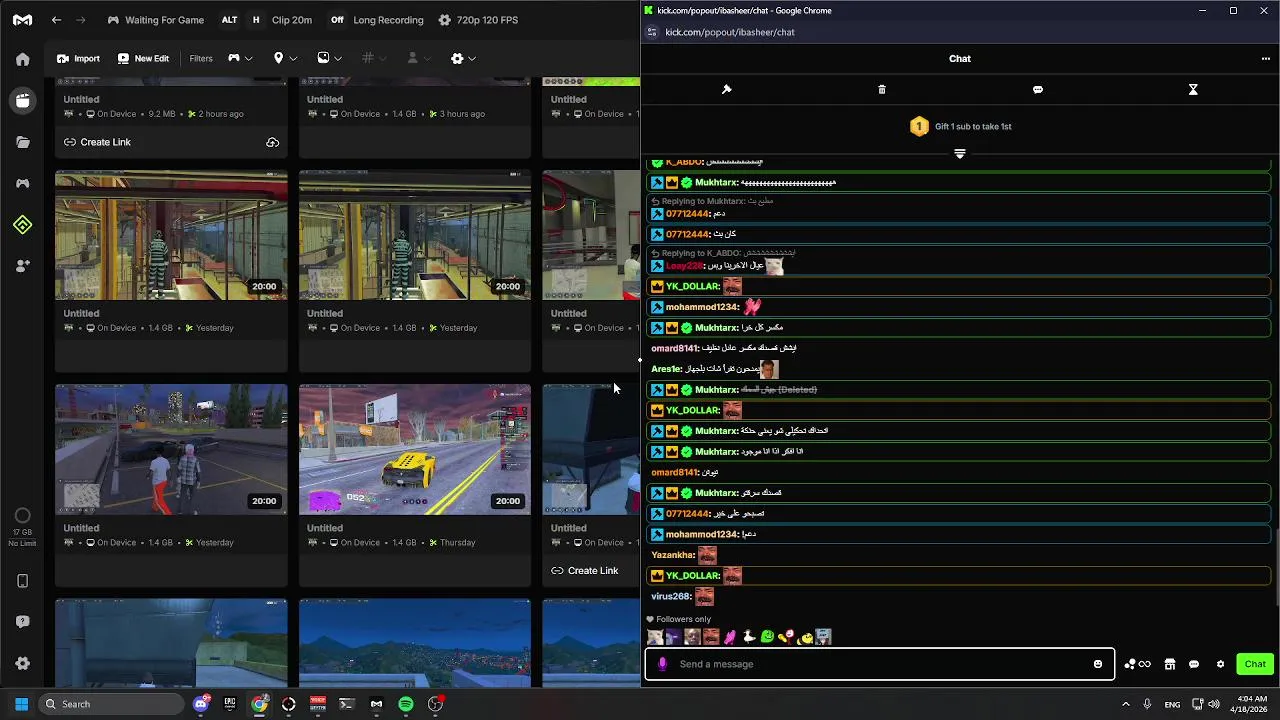Open 720p 120 FPS quality settings

click(478, 20)
